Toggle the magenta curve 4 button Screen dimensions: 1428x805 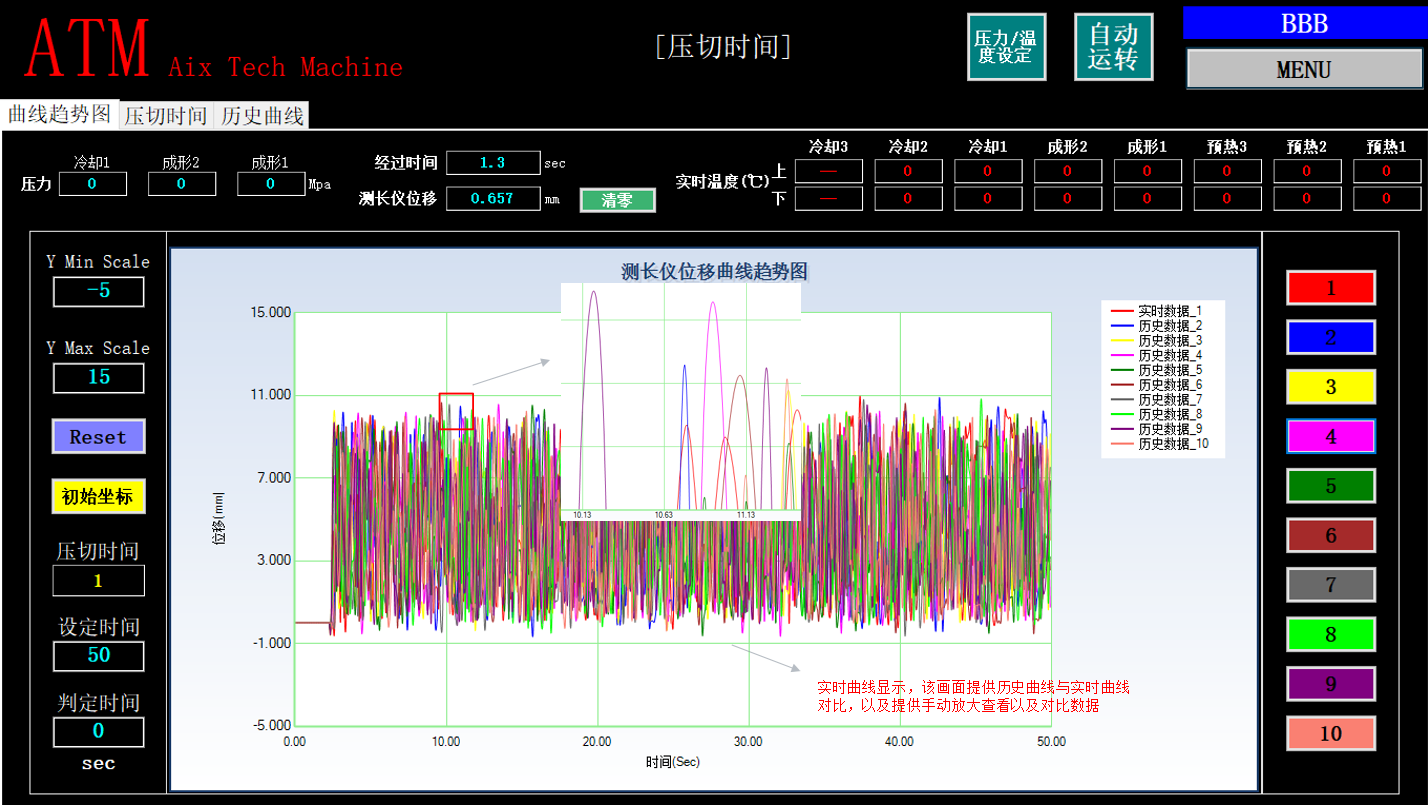pos(1330,437)
